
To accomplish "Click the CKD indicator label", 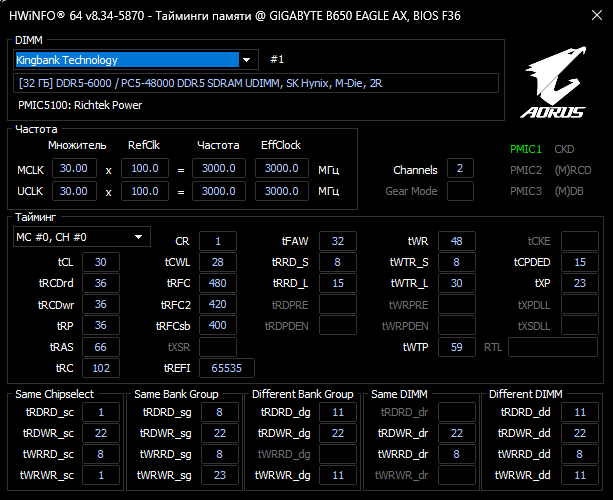I will pyautogui.click(x=564, y=149).
